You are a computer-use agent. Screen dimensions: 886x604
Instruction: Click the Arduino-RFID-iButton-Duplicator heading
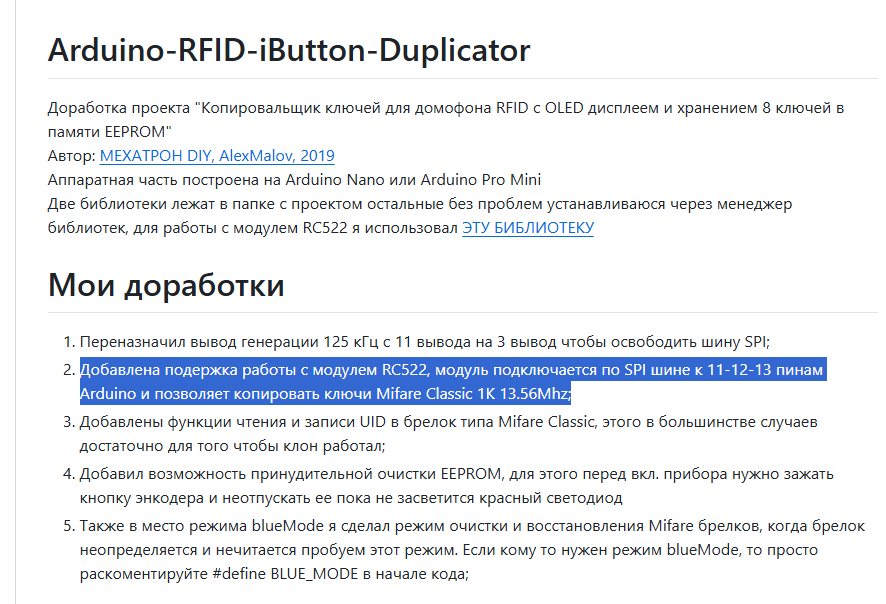(x=289, y=50)
